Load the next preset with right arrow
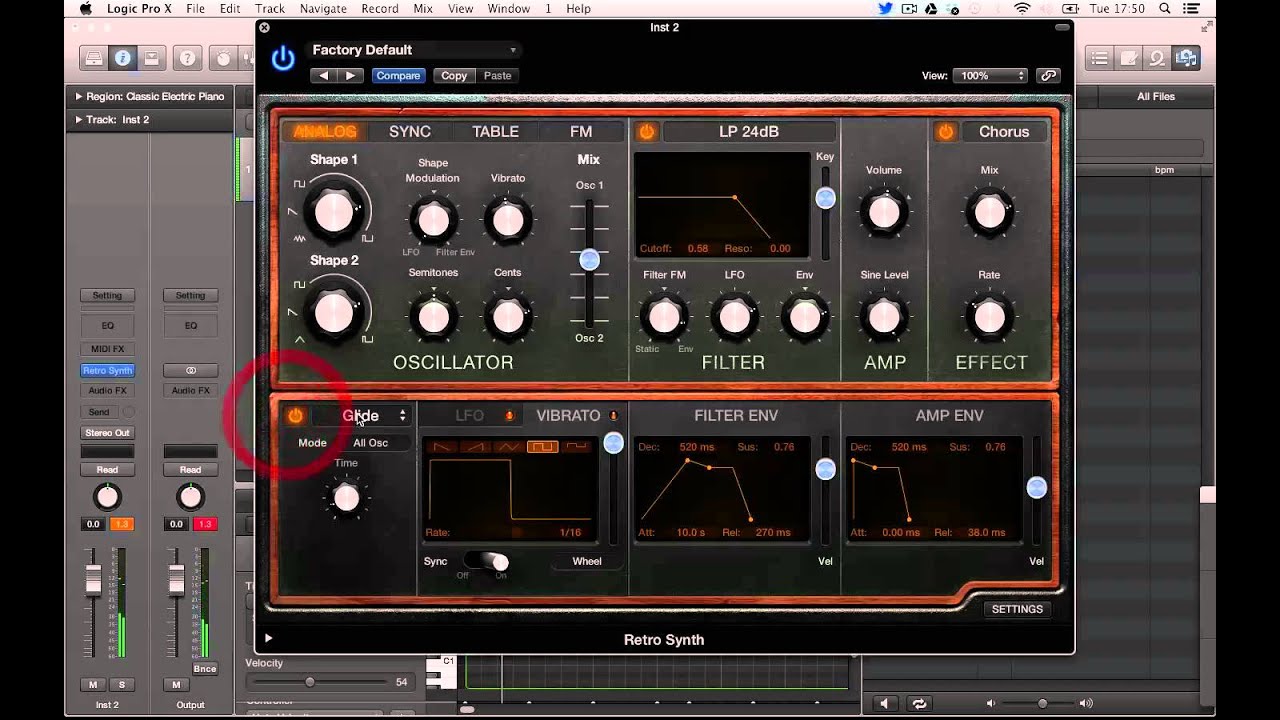The height and width of the screenshot is (720, 1280). click(x=350, y=75)
